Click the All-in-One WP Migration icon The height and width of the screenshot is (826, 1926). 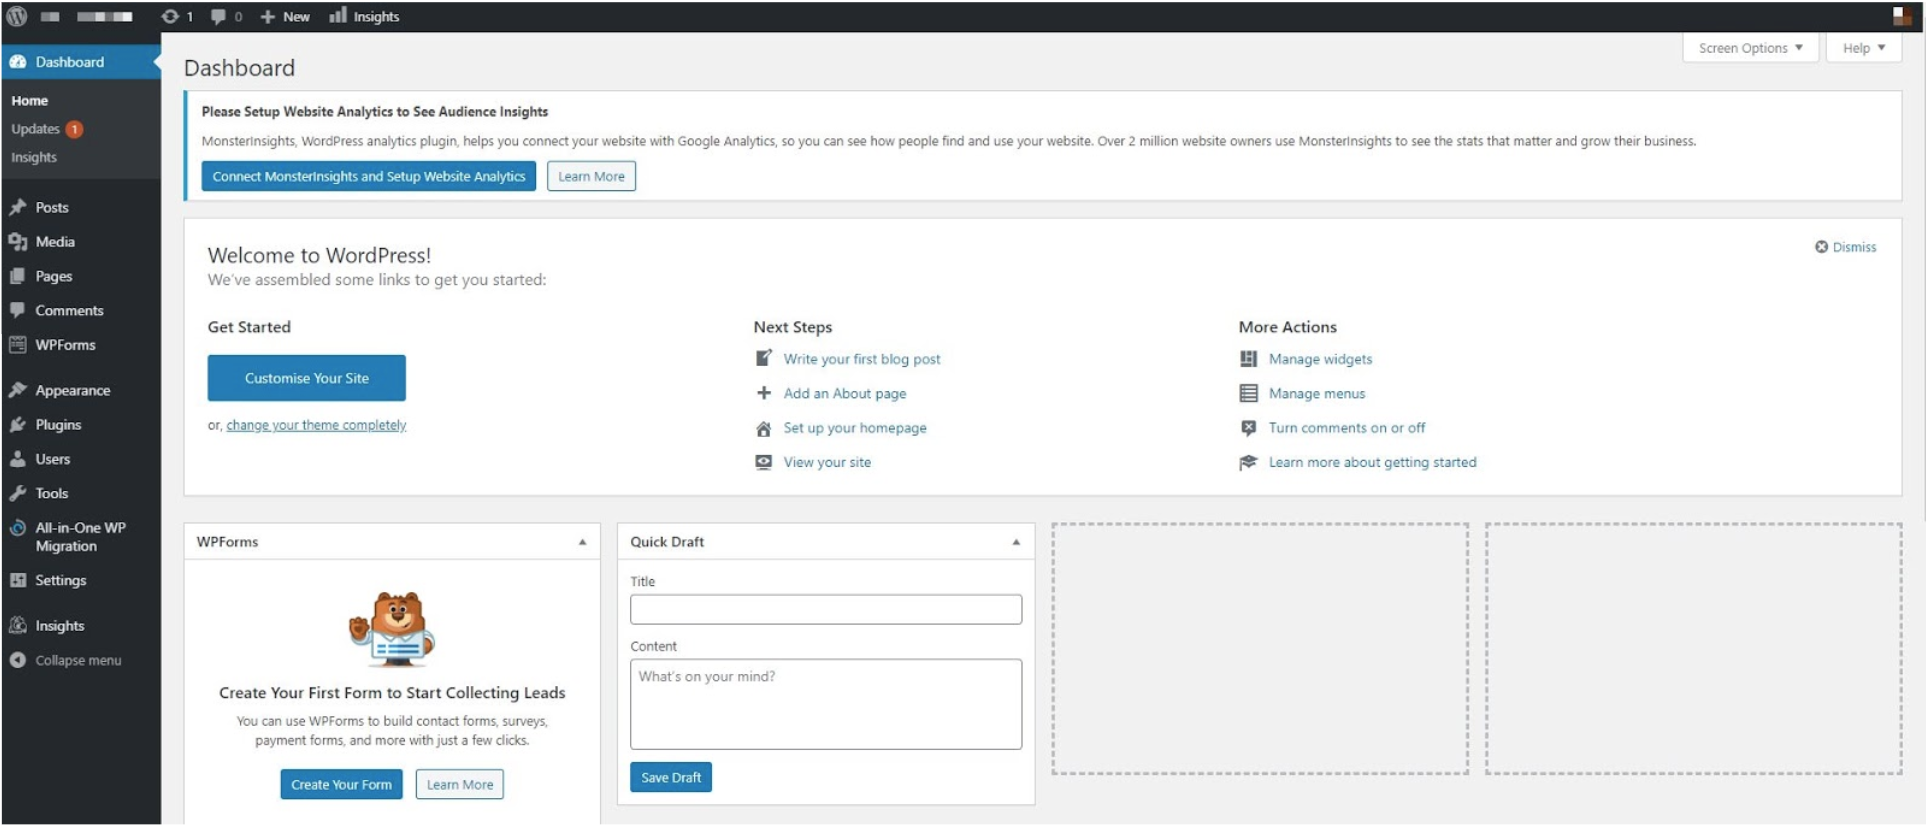pos(18,528)
